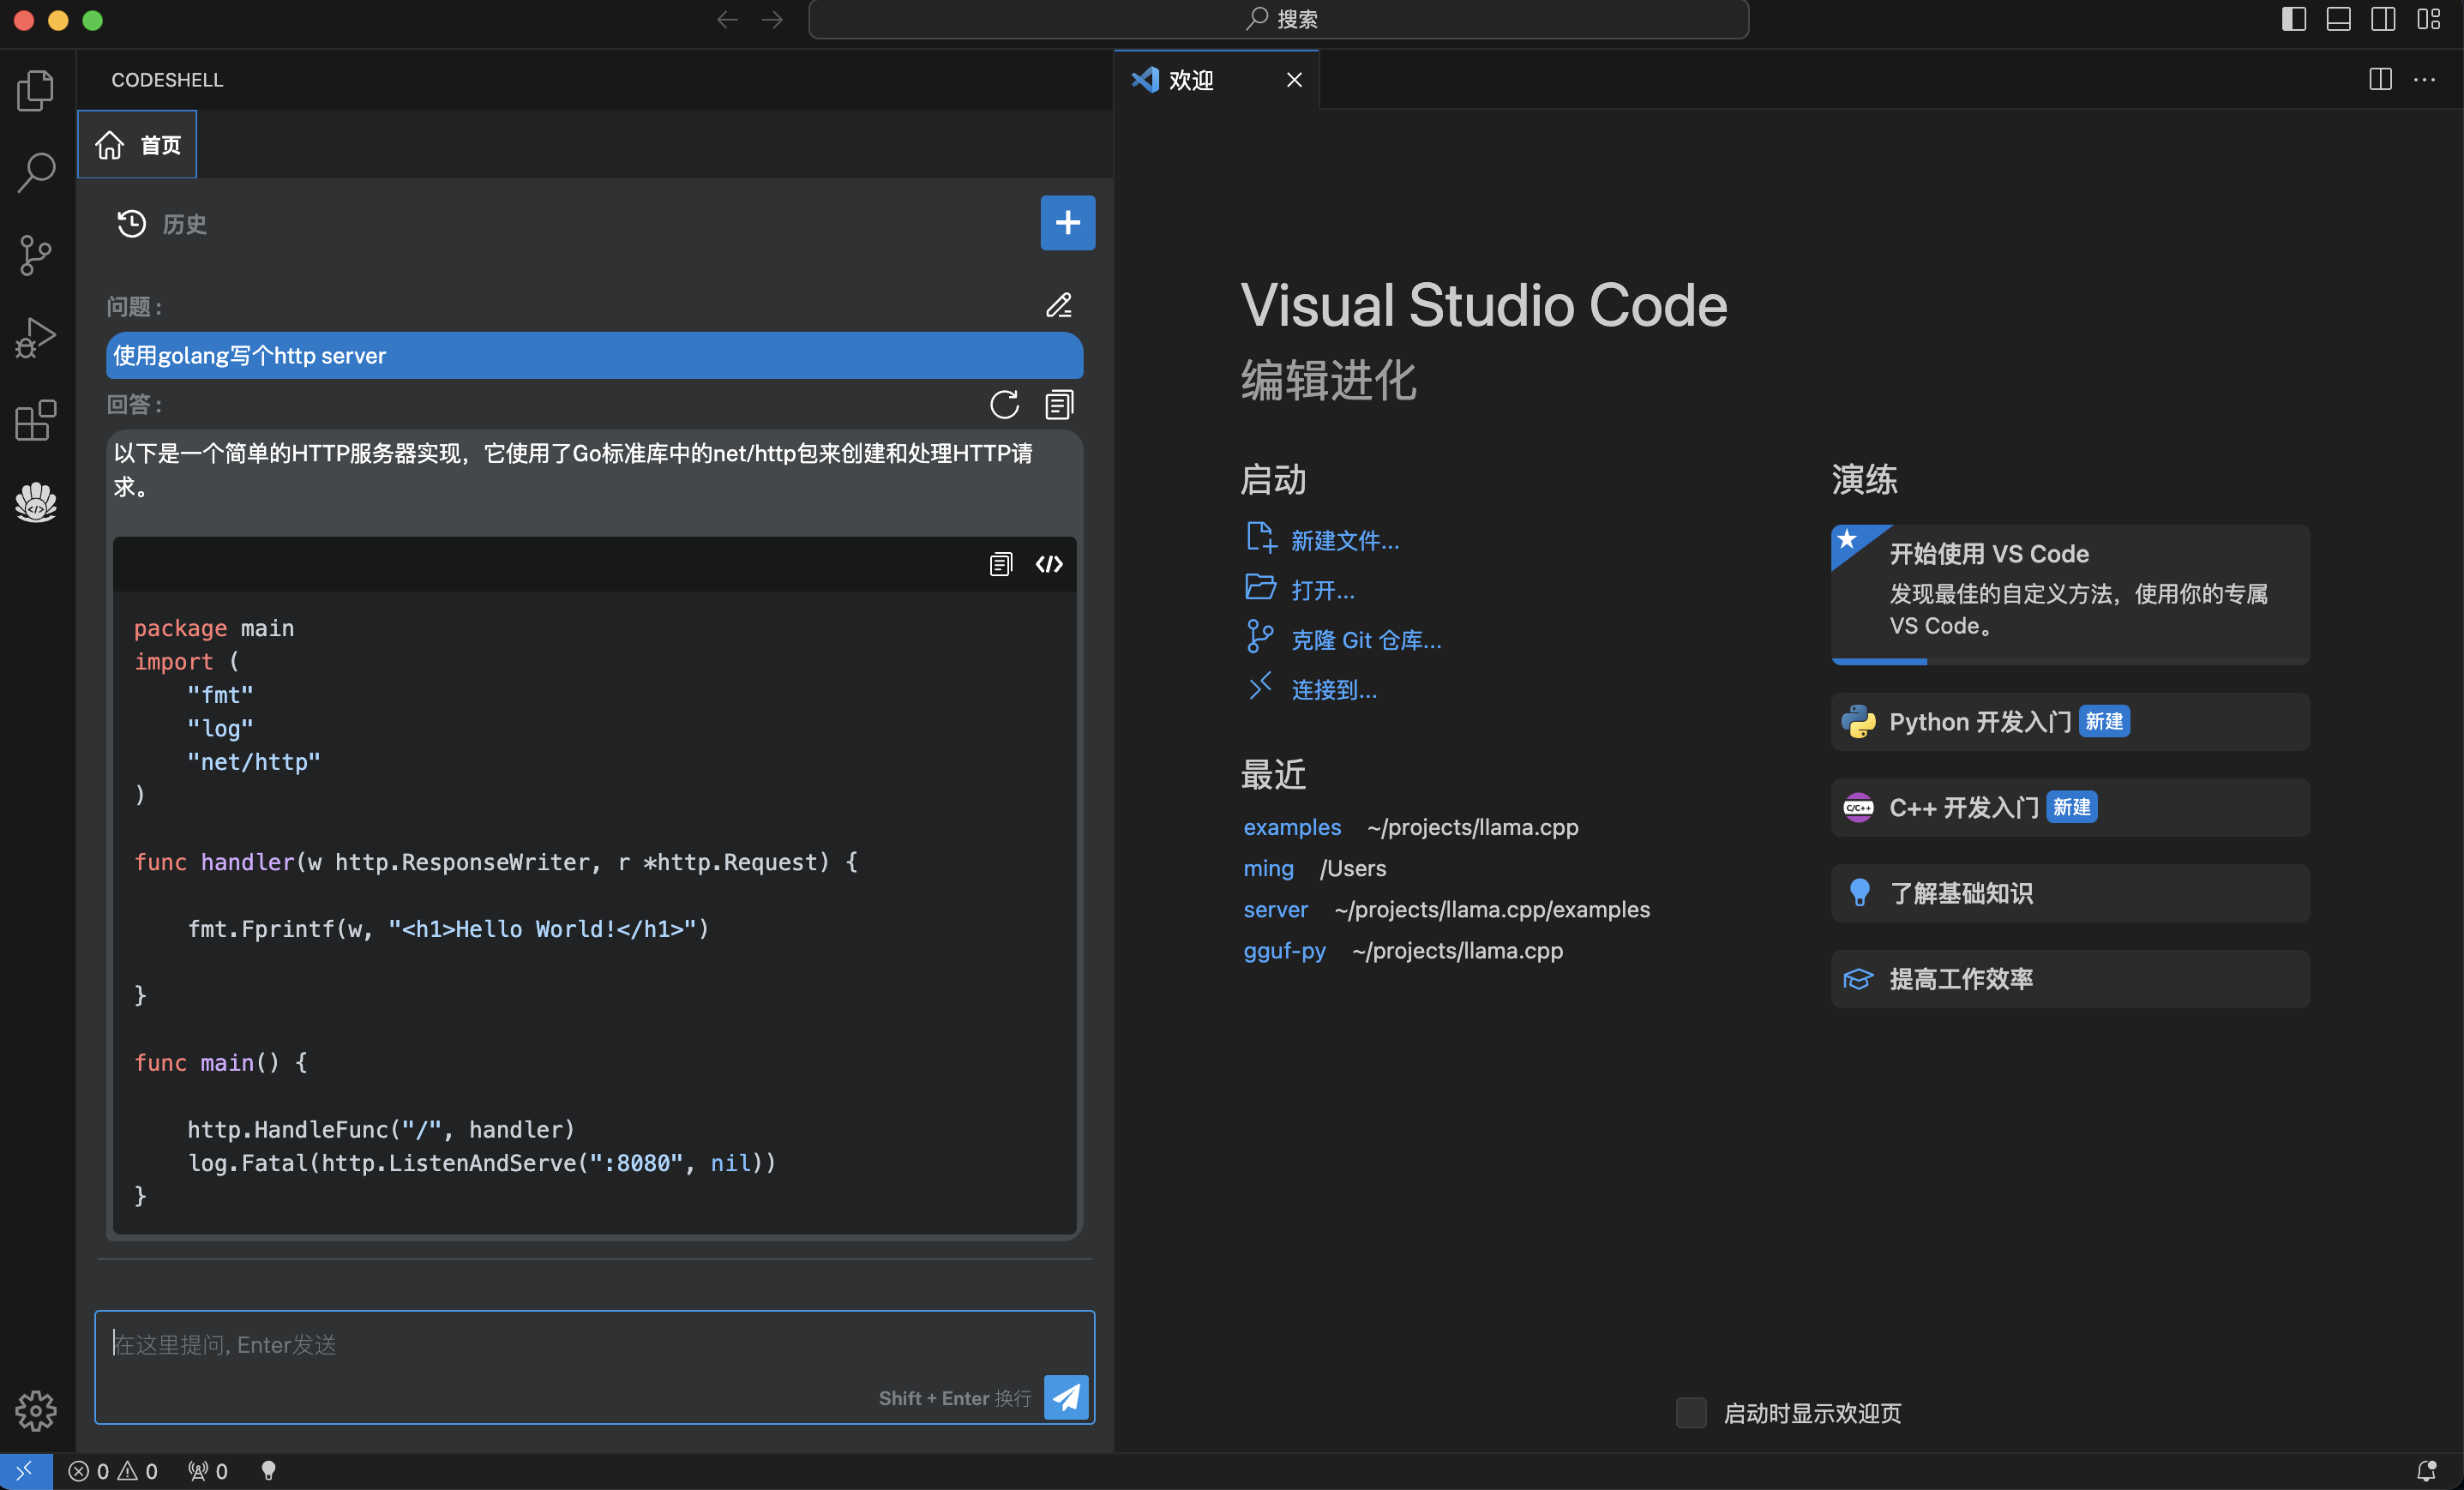Open the Source Control view
The image size is (2464, 1490).
tap(36, 255)
